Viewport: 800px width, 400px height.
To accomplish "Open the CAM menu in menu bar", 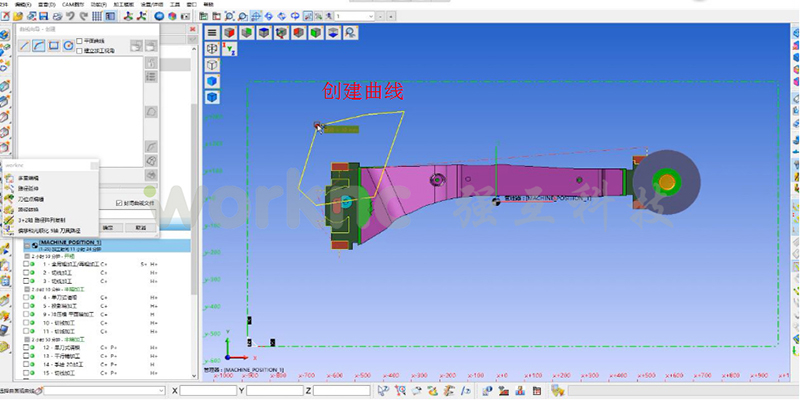I will (x=72, y=4).
